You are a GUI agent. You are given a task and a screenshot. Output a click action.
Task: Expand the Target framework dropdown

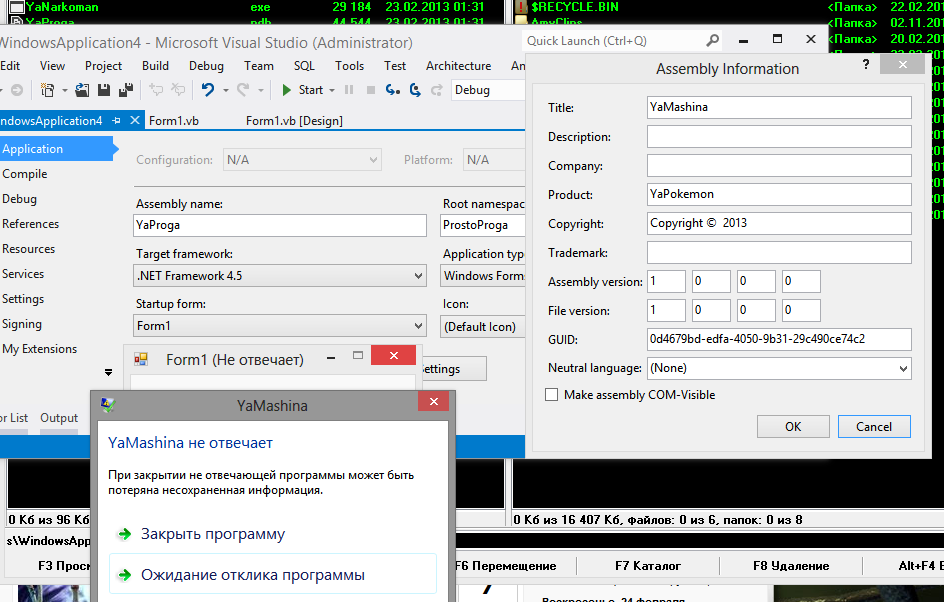coord(418,276)
